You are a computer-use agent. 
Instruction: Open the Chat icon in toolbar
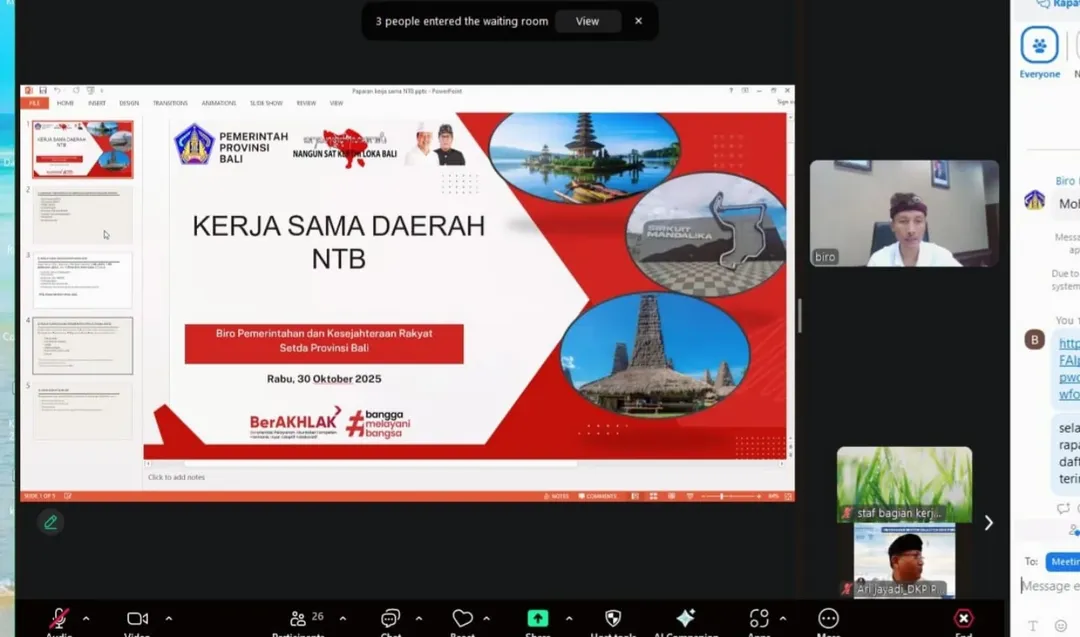390,619
